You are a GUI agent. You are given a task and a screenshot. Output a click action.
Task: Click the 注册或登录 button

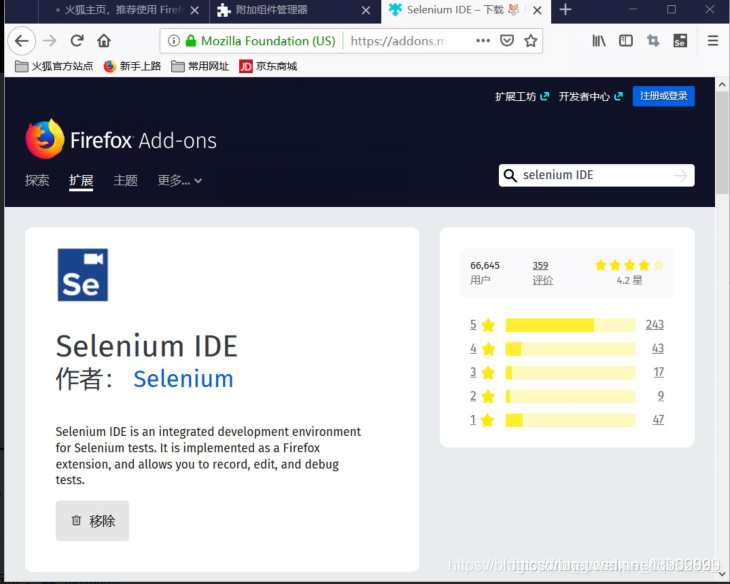click(x=663, y=96)
